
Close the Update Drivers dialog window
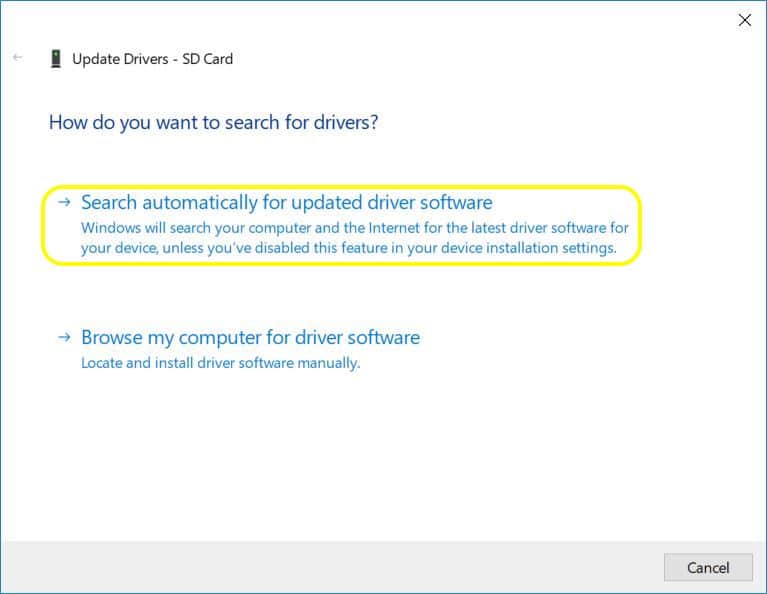[744, 20]
